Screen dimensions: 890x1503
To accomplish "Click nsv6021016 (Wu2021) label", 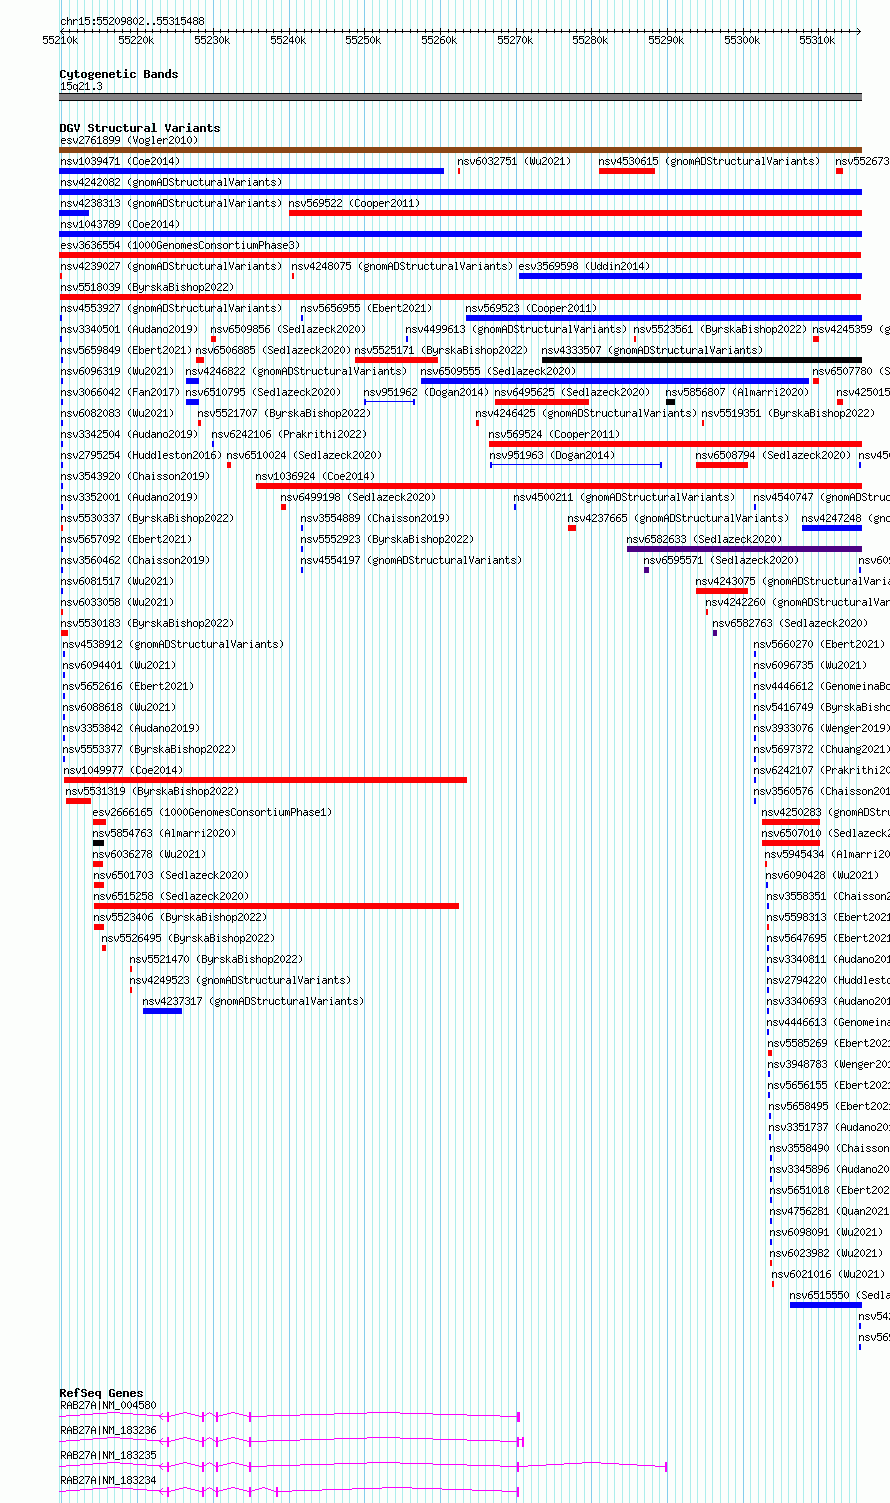I will (x=828, y=1274).
